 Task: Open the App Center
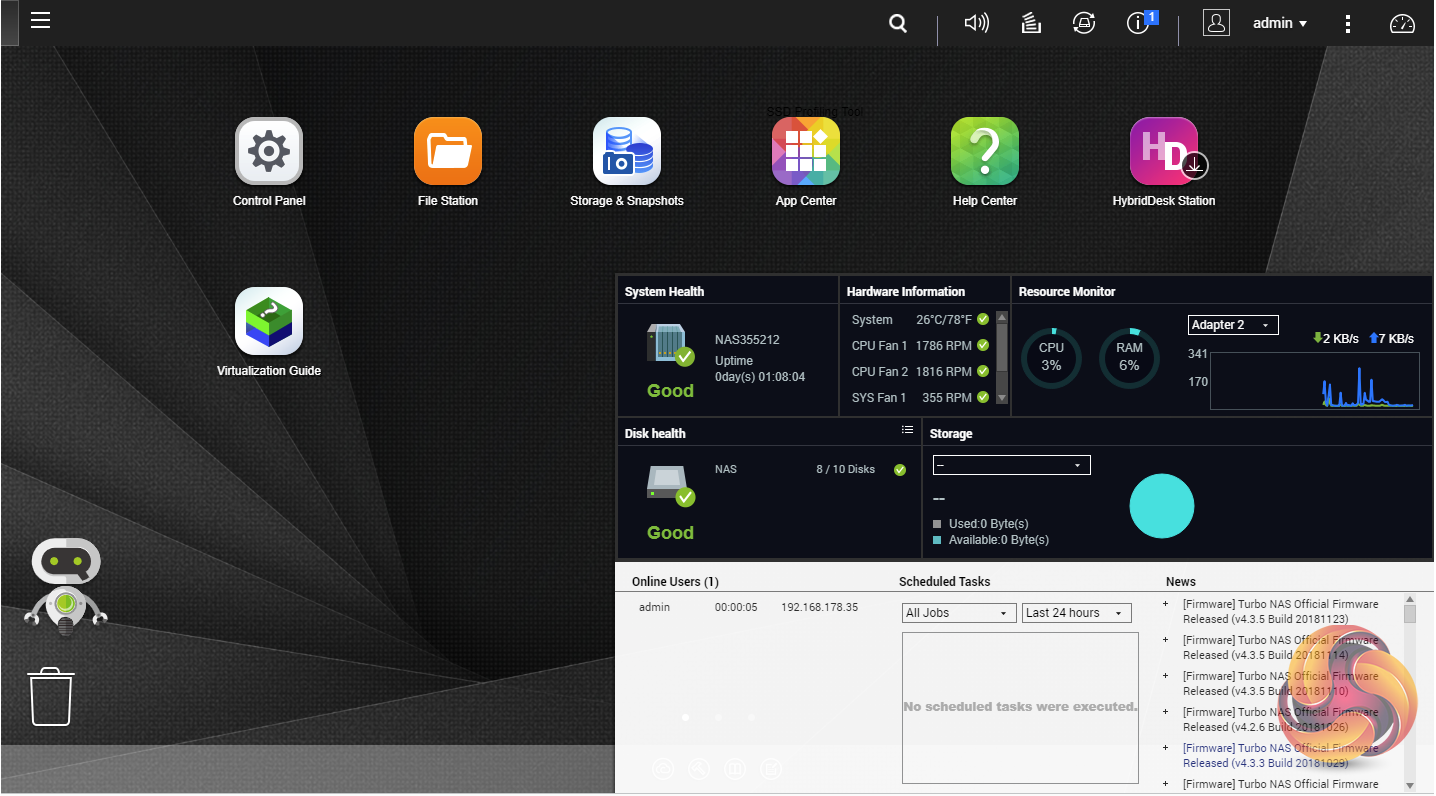click(805, 152)
